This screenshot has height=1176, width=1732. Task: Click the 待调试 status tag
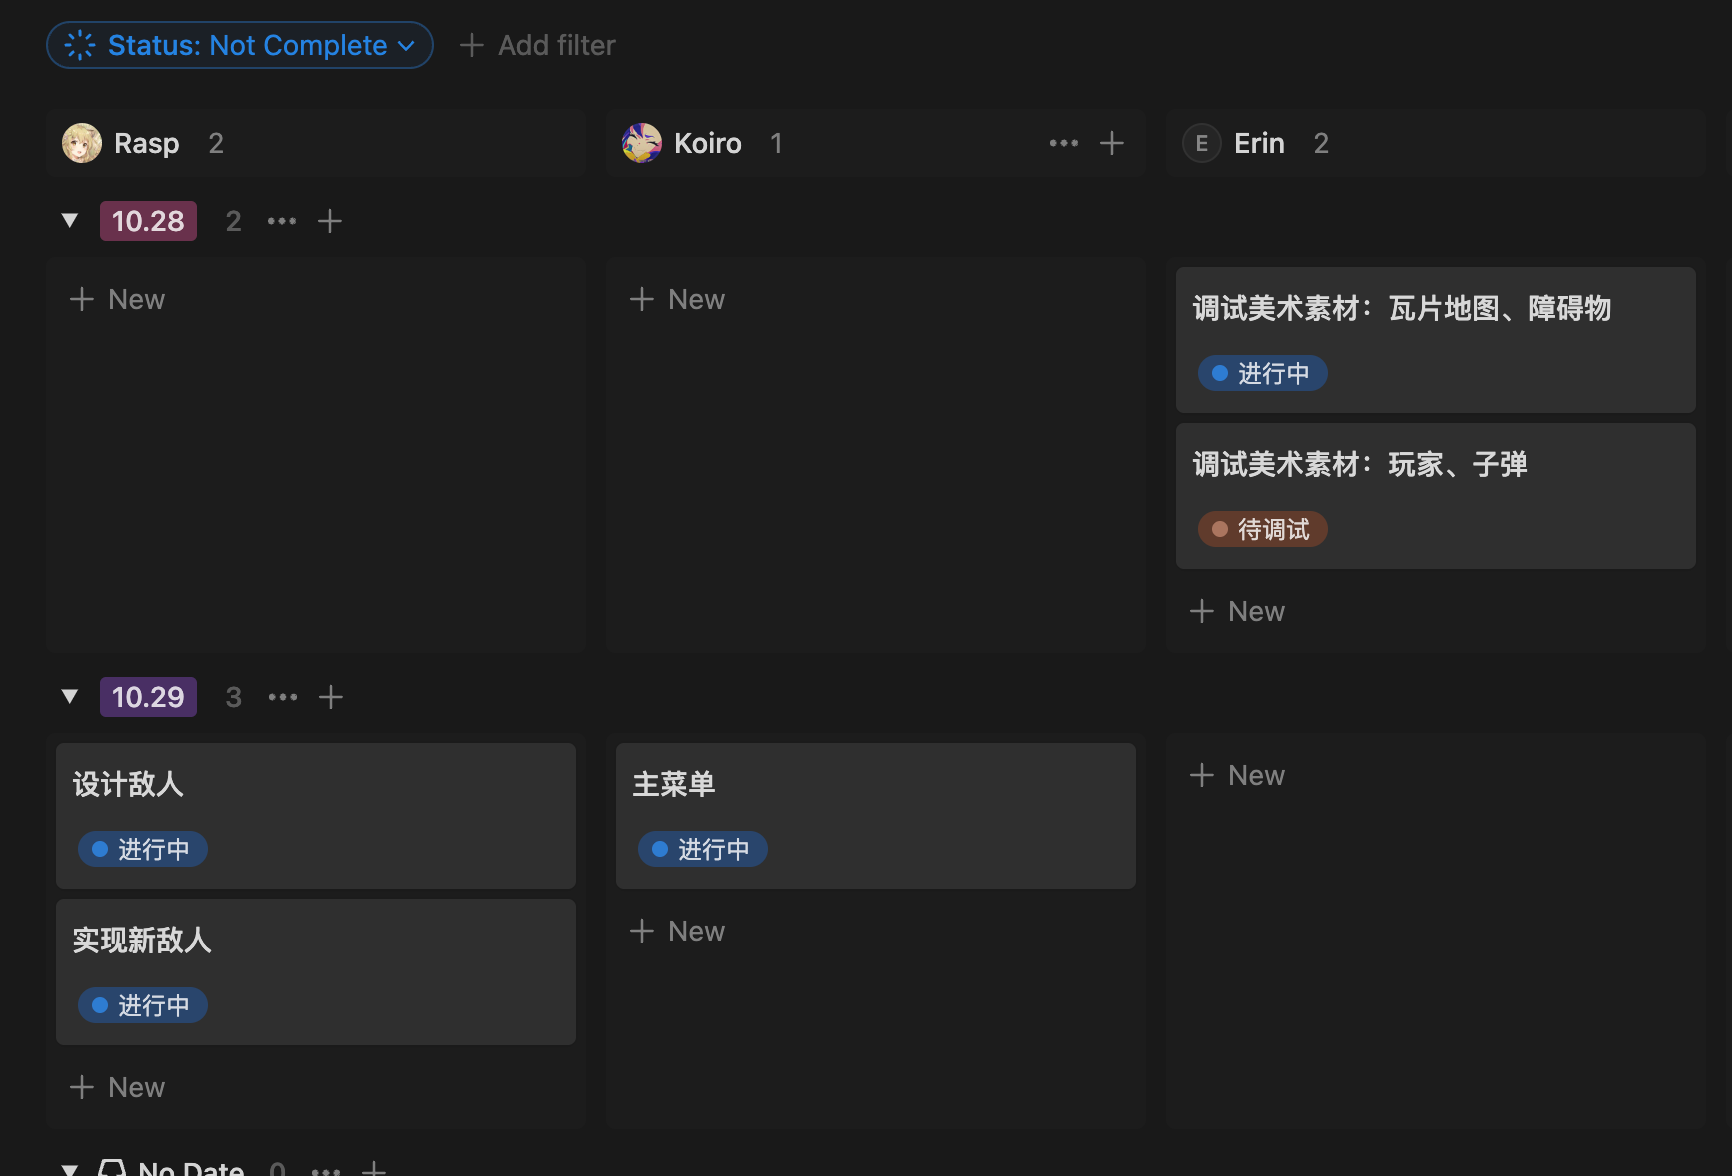[x=1262, y=529]
